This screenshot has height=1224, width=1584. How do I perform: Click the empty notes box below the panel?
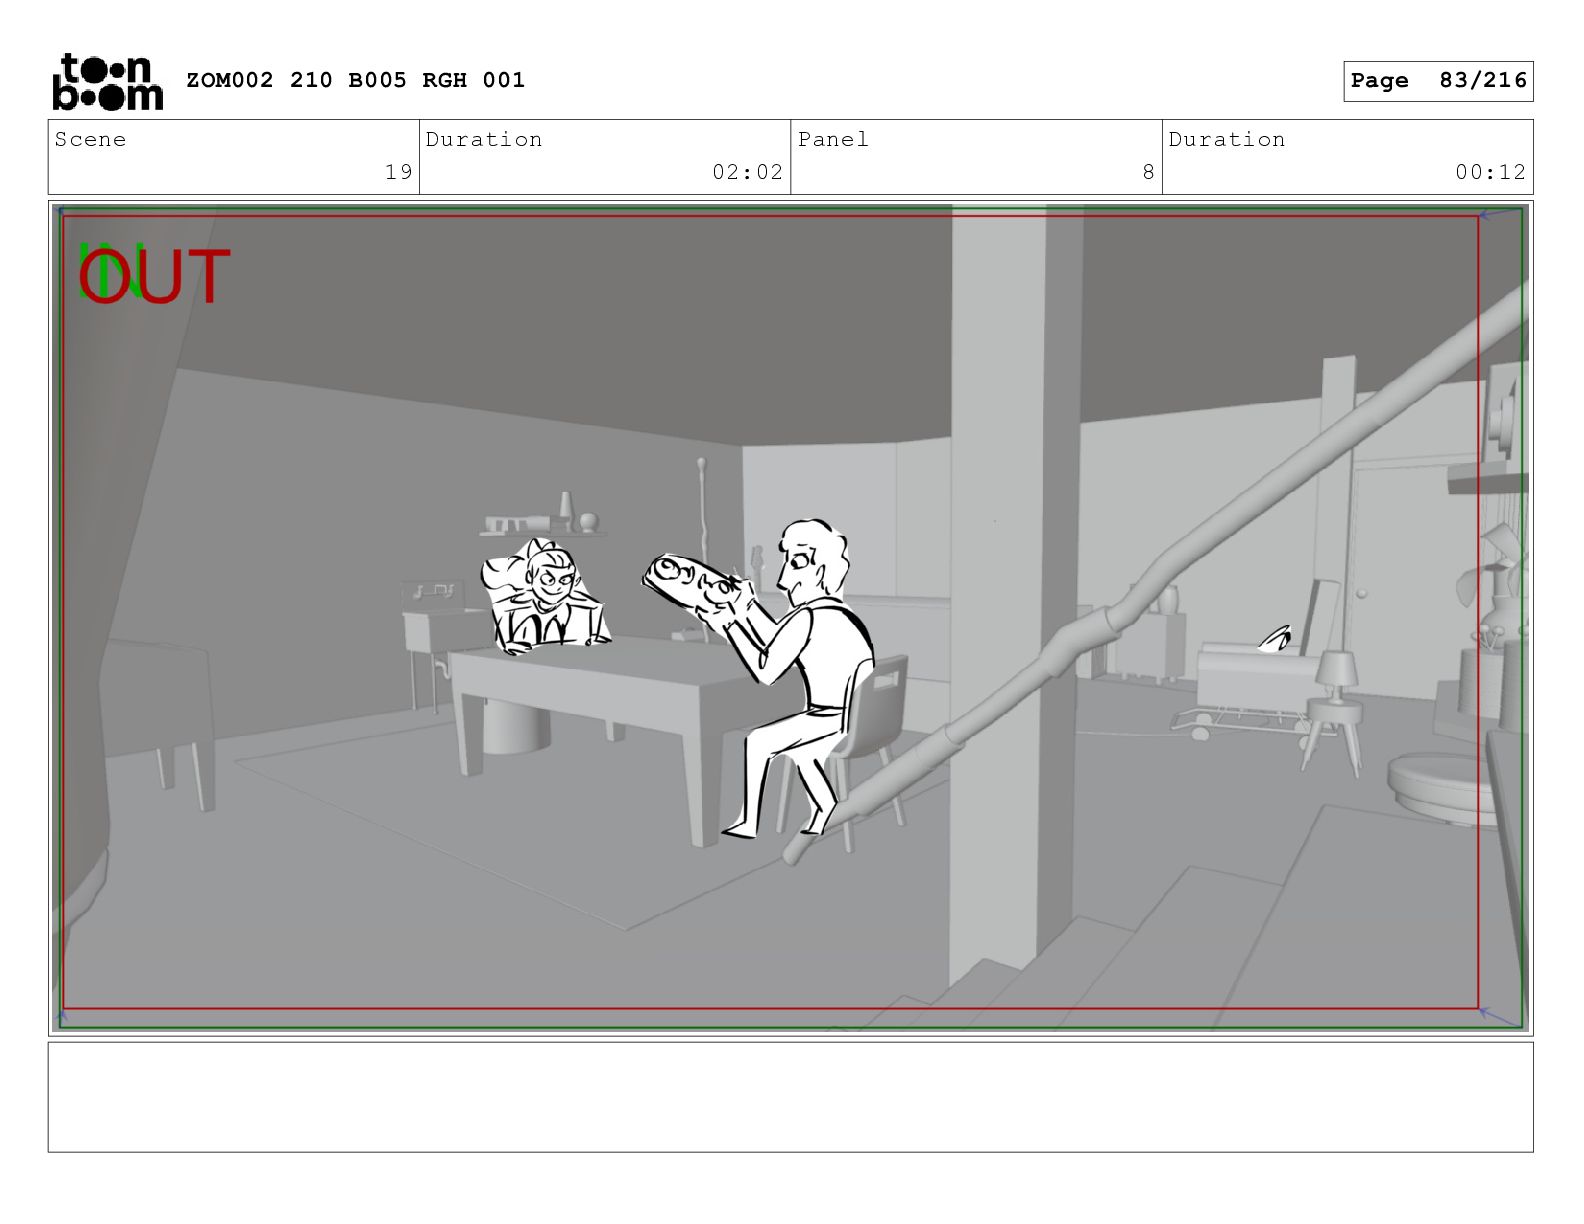[790, 1097]
